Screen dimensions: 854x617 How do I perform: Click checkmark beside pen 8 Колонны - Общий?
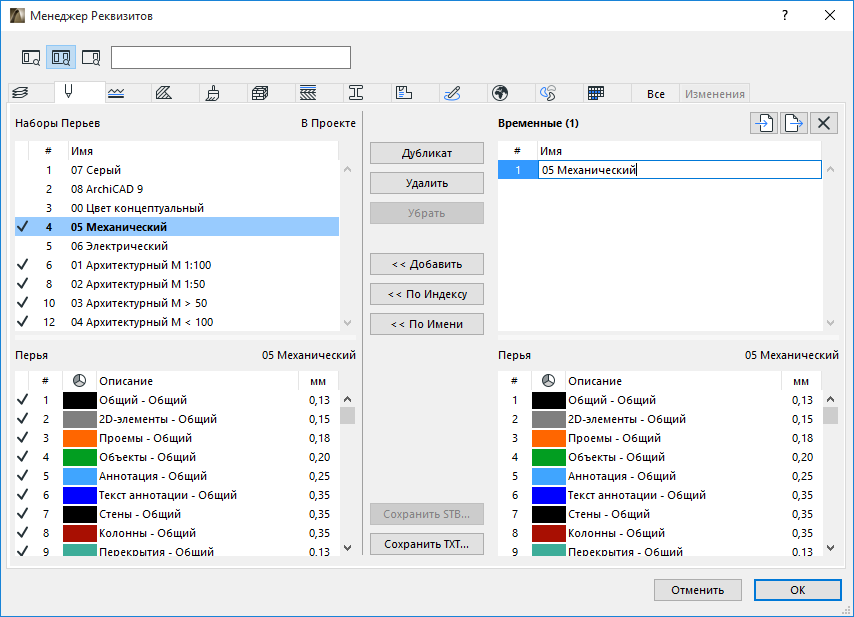22,533
